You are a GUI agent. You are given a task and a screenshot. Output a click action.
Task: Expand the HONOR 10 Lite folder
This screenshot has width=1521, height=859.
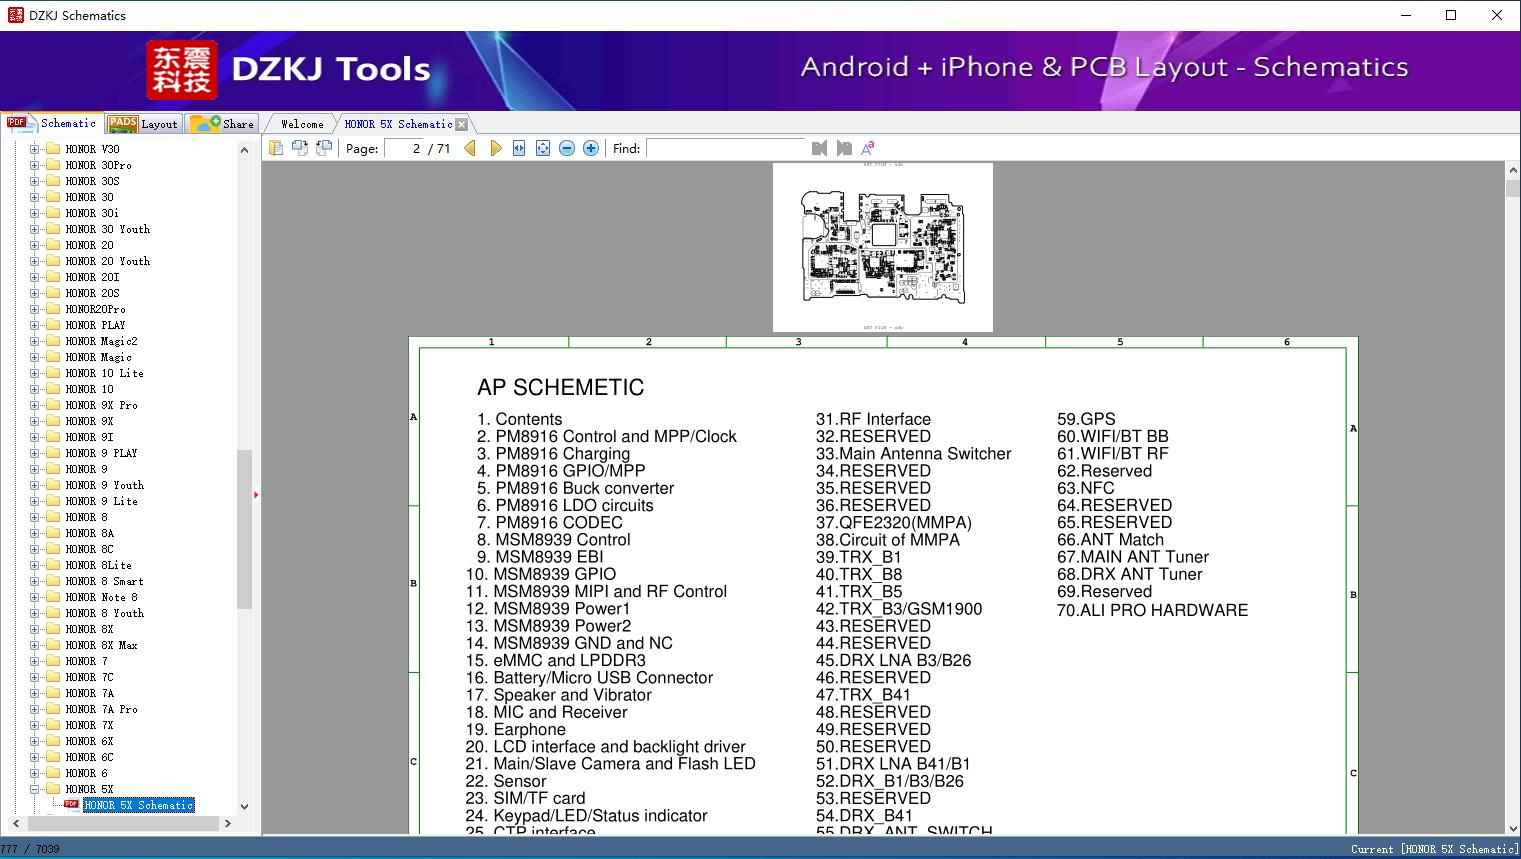(x=34, y=373)
